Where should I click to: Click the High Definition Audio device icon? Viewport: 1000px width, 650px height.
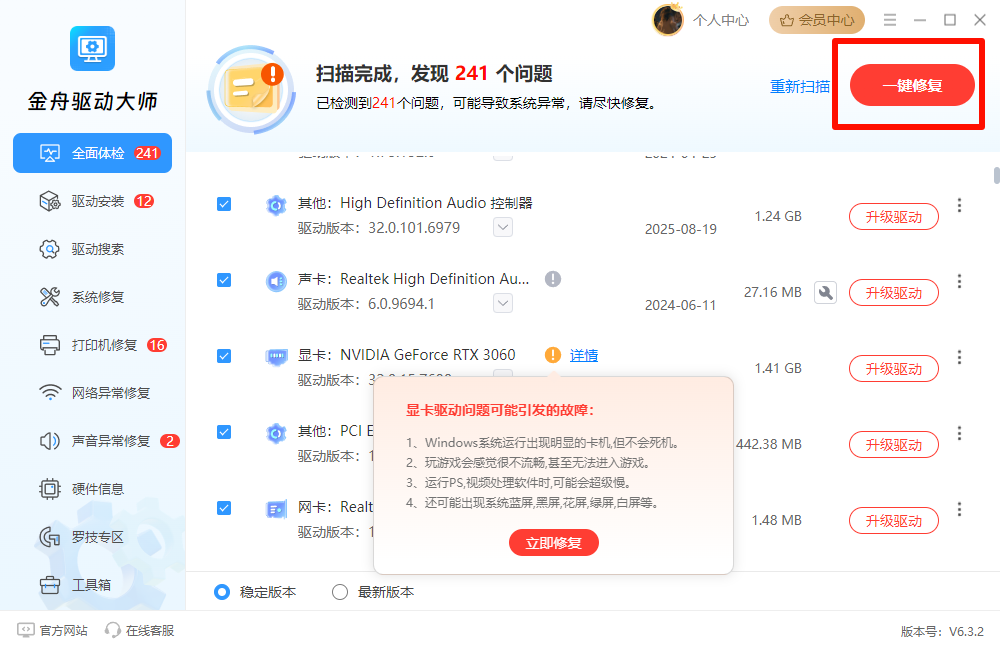(276, 205)
